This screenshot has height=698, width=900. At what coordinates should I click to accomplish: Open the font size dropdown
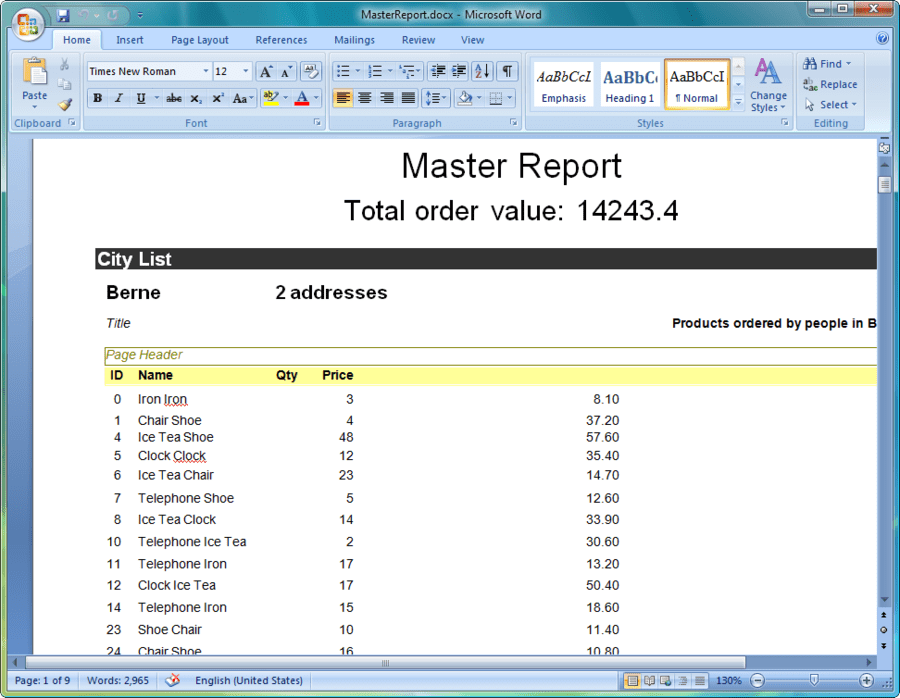click(x=247, y=71)
